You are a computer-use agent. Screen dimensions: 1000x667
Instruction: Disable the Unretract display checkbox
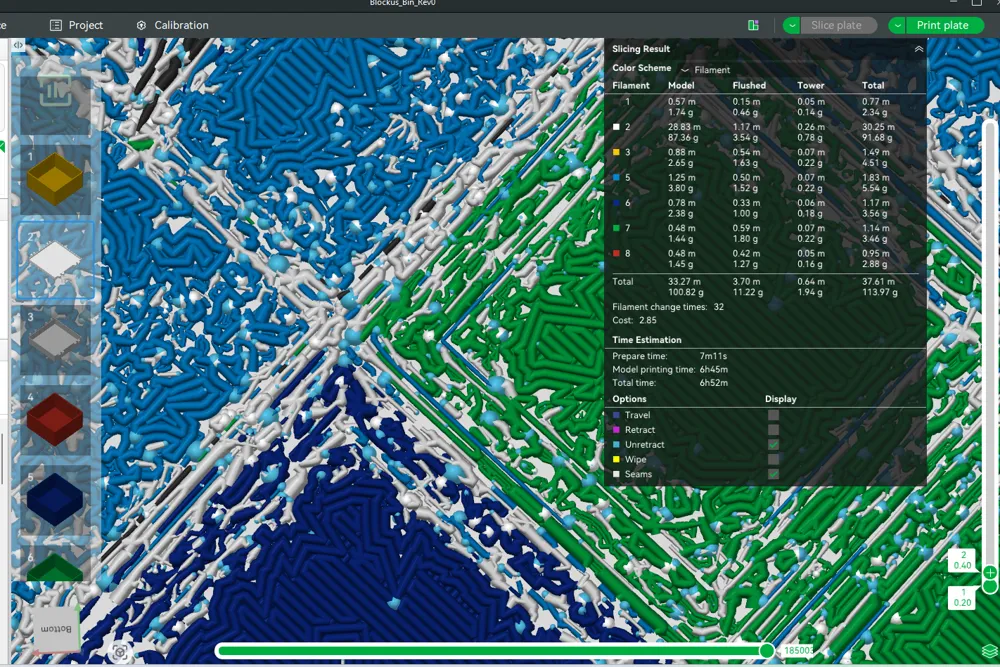[773, 445]
